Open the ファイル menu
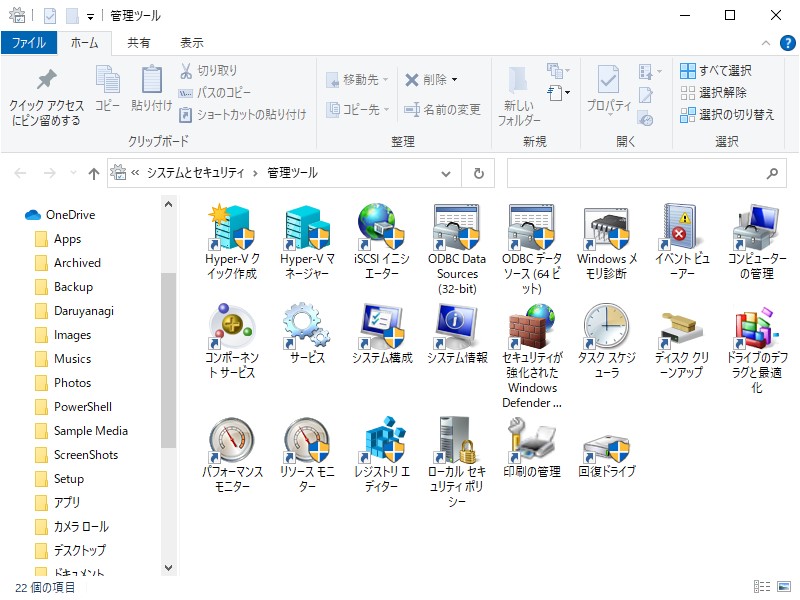 coord(30,42)
